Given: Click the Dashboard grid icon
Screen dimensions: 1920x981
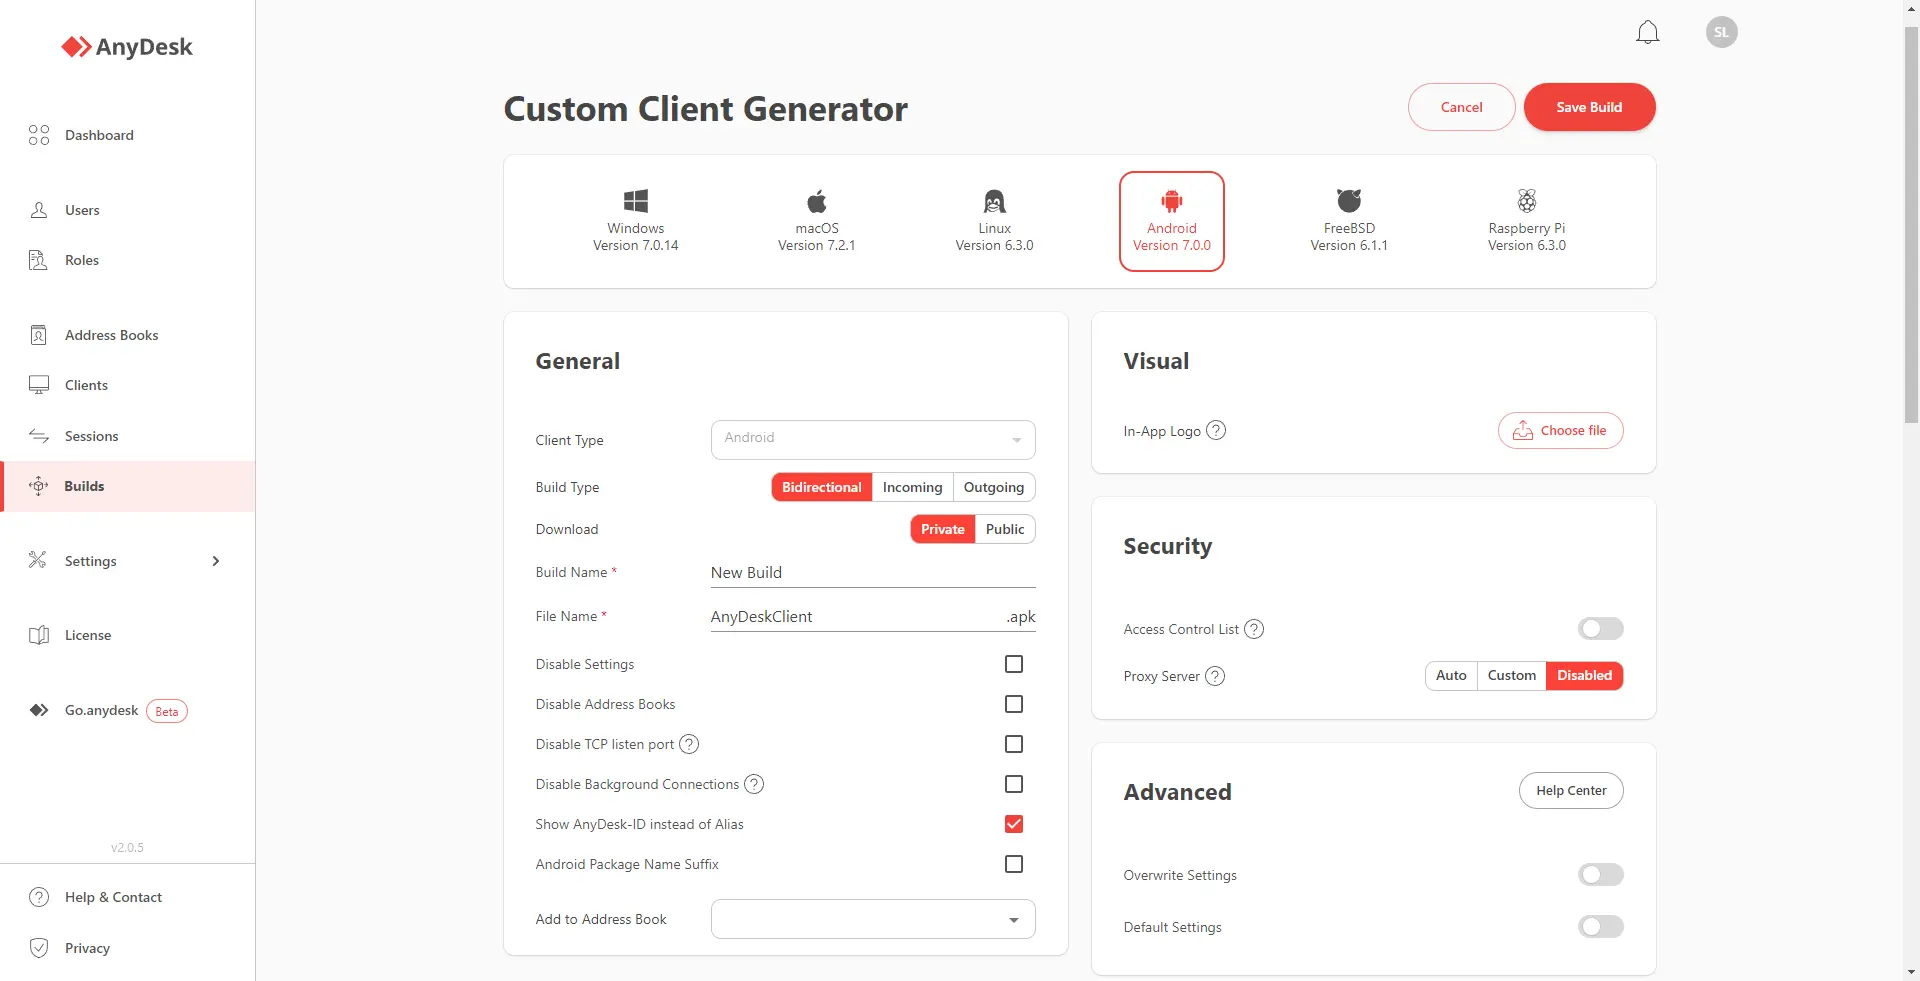Looking at the screenshot, I should 39,135.
